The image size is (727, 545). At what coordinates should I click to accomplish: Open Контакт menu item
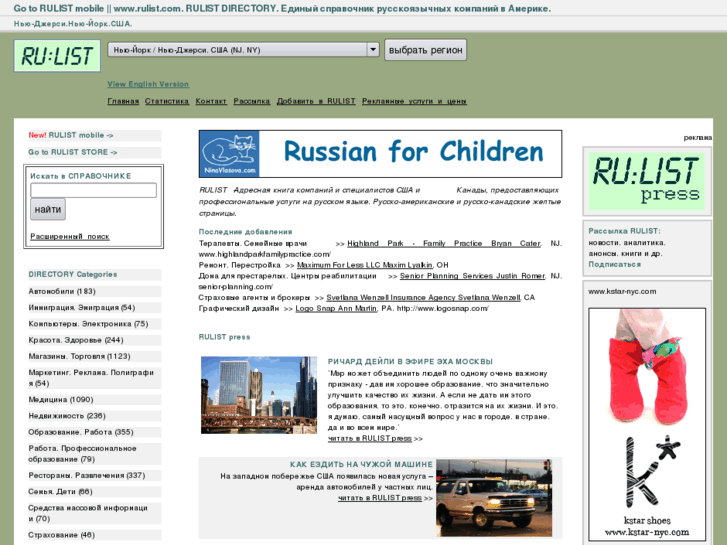pyautogui.click(x=211, y=101)
